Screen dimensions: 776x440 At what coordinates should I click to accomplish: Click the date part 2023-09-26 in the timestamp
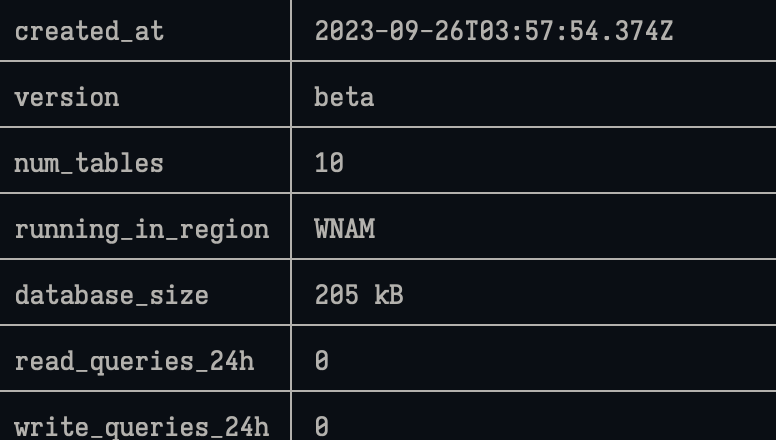point(389,31)
